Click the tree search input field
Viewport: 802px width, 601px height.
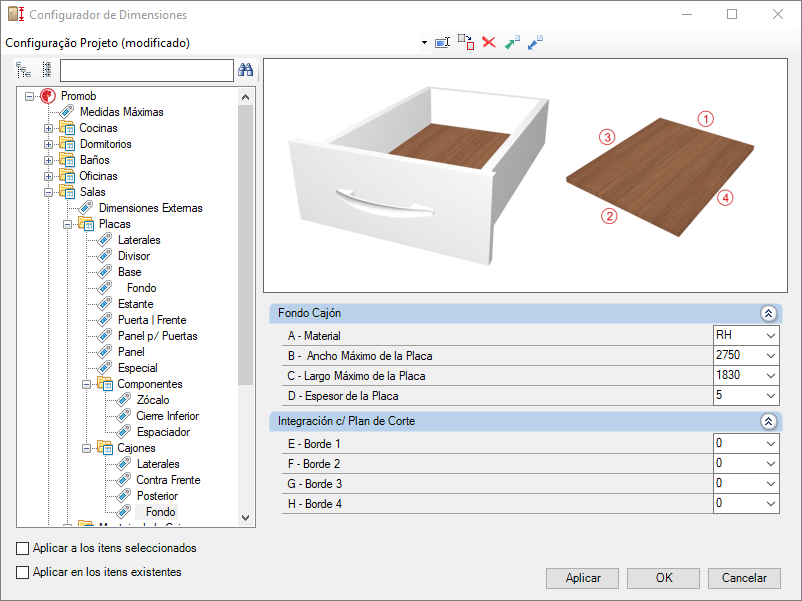pyautogui.click(x=147, y=70)
